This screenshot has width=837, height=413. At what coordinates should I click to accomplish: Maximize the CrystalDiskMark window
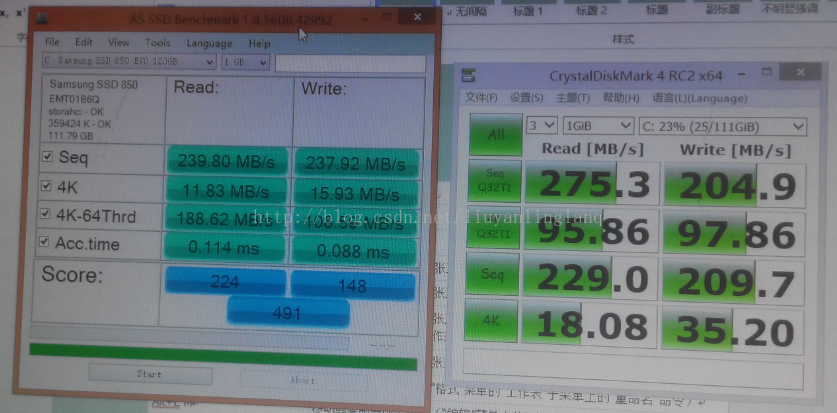tap(767, 72)
